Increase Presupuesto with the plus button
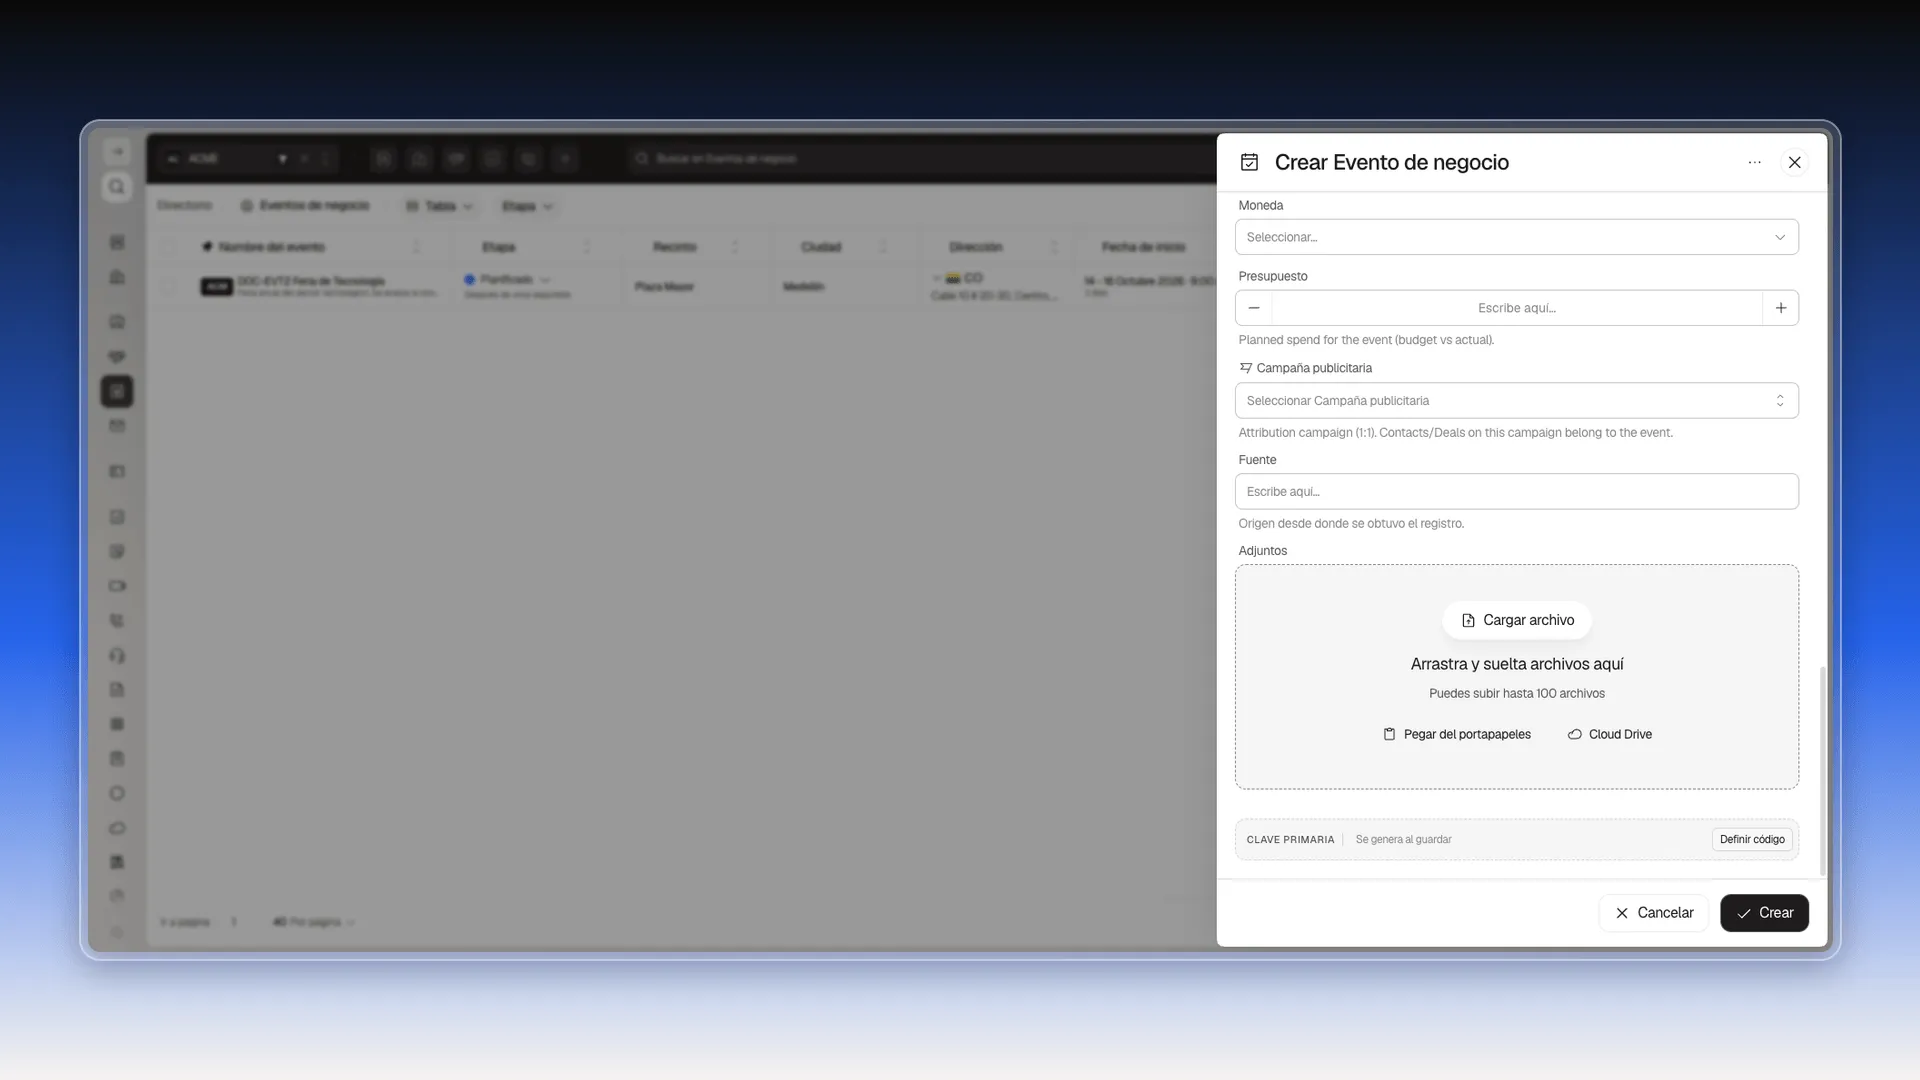The image size is (1920, 1080). click(1780, 308)
